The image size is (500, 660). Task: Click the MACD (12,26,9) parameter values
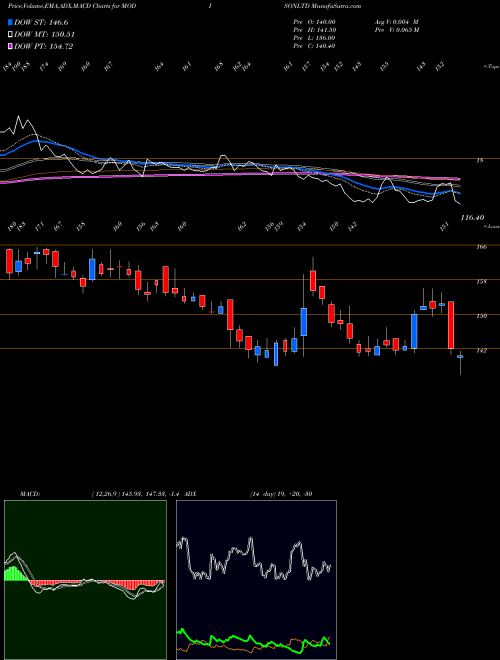click(x=136, y=493)
